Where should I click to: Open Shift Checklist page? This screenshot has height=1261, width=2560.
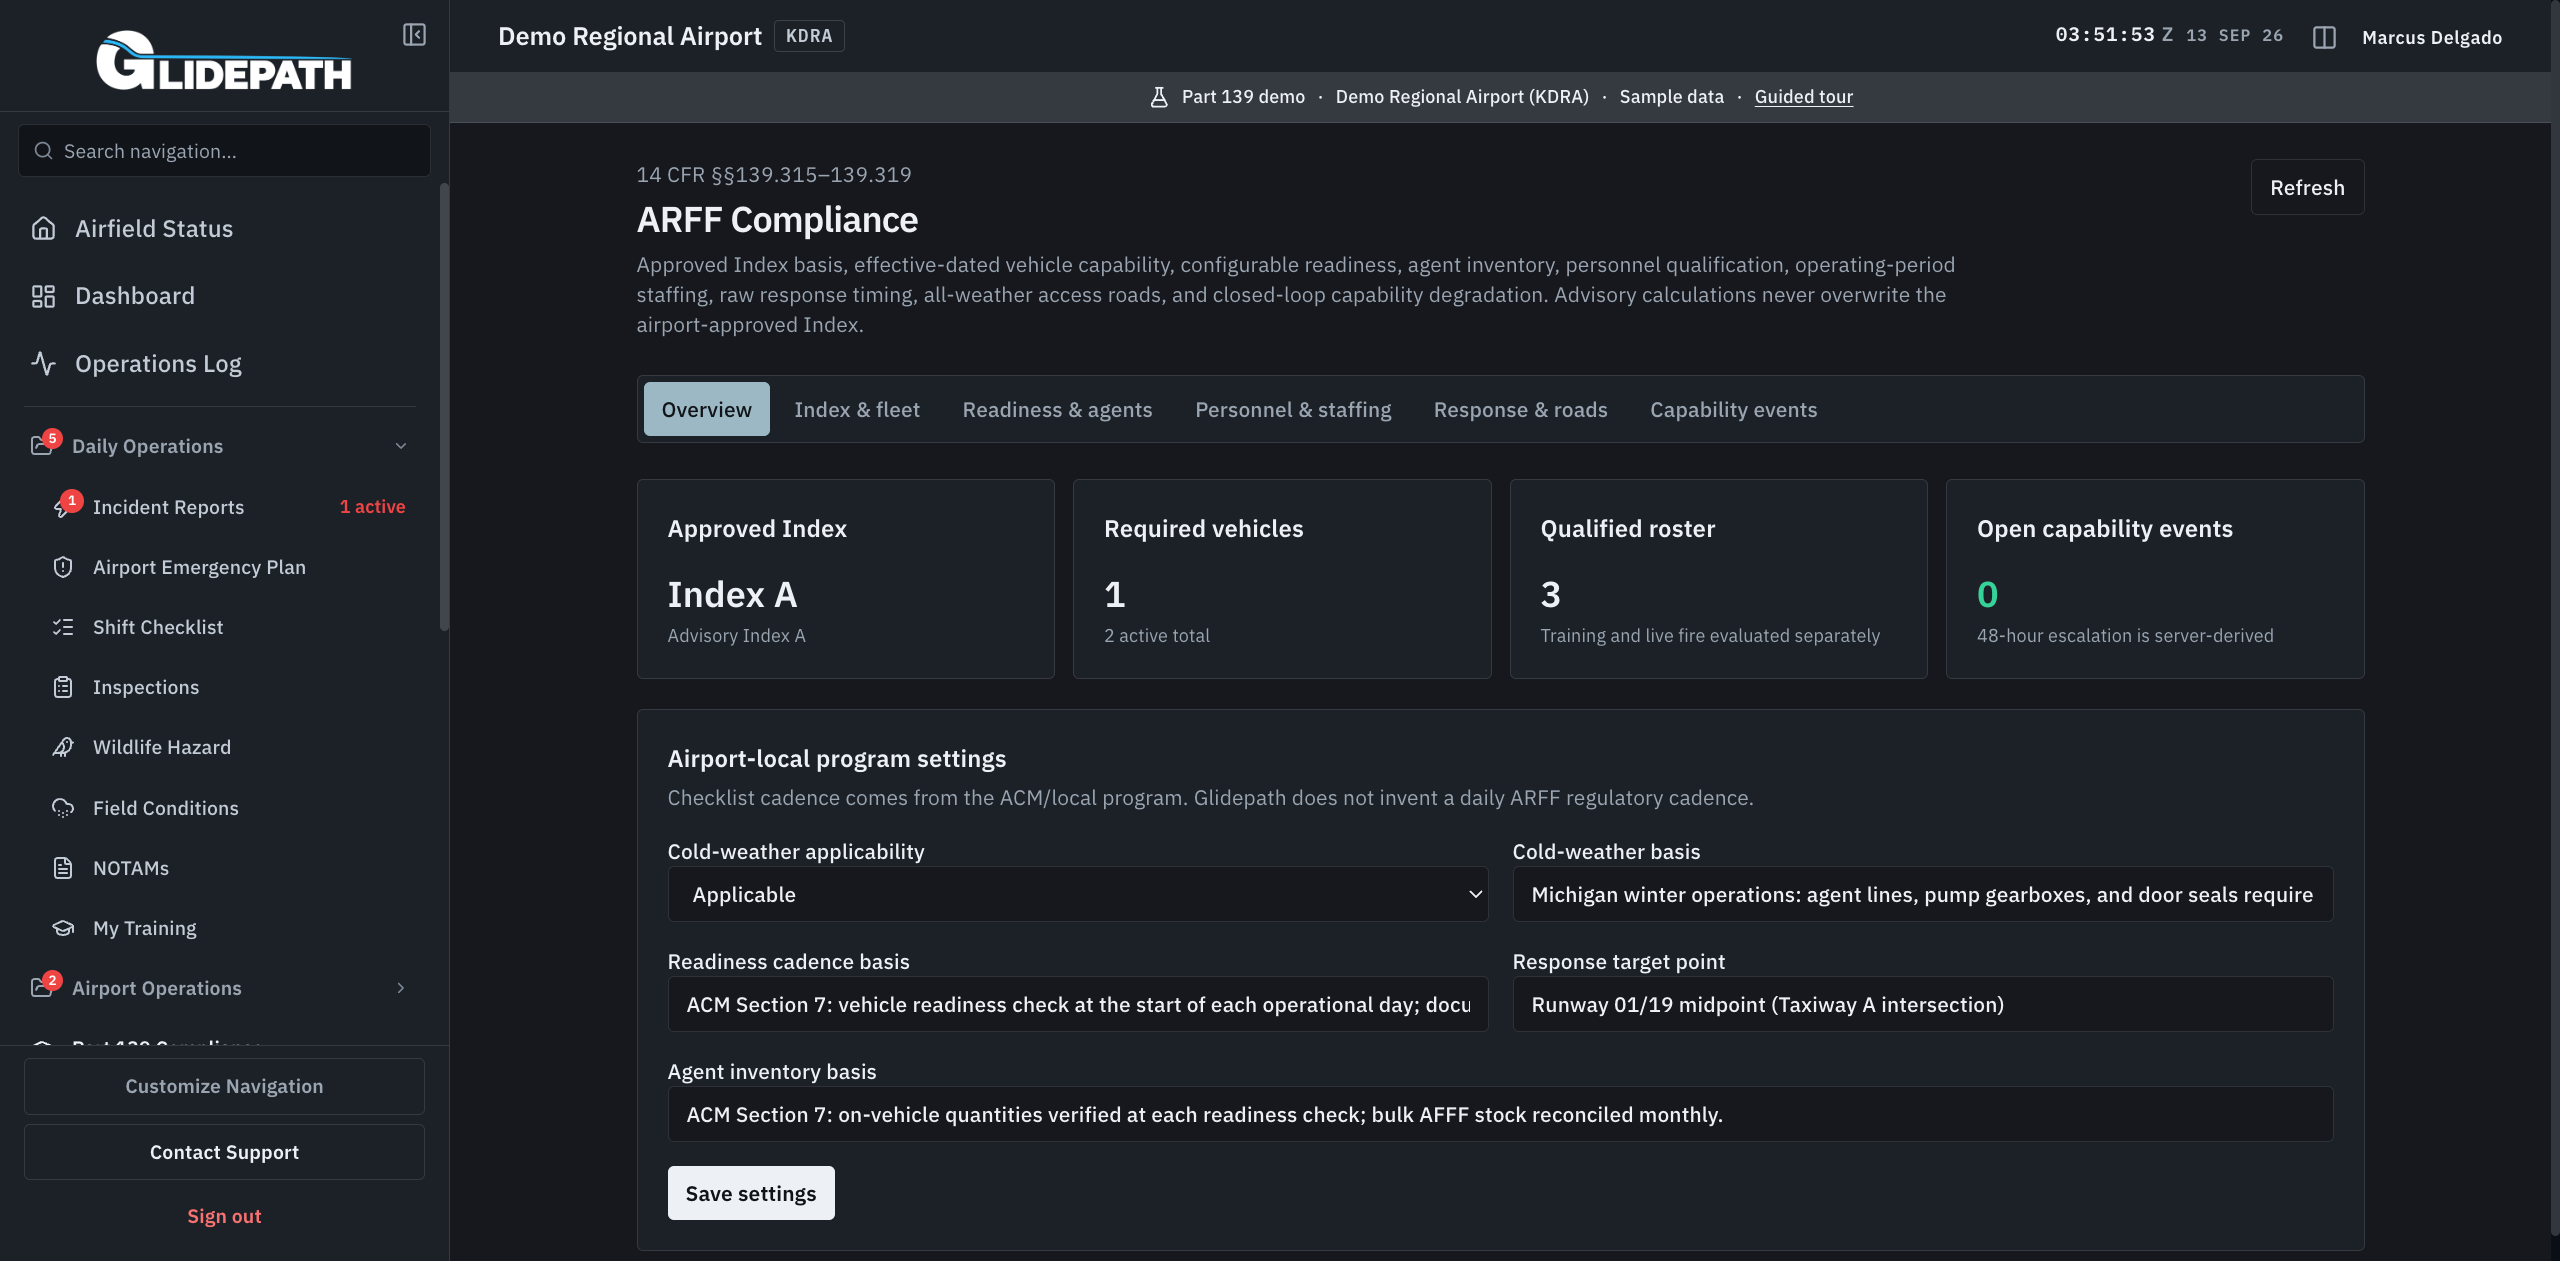pos(228,627)
